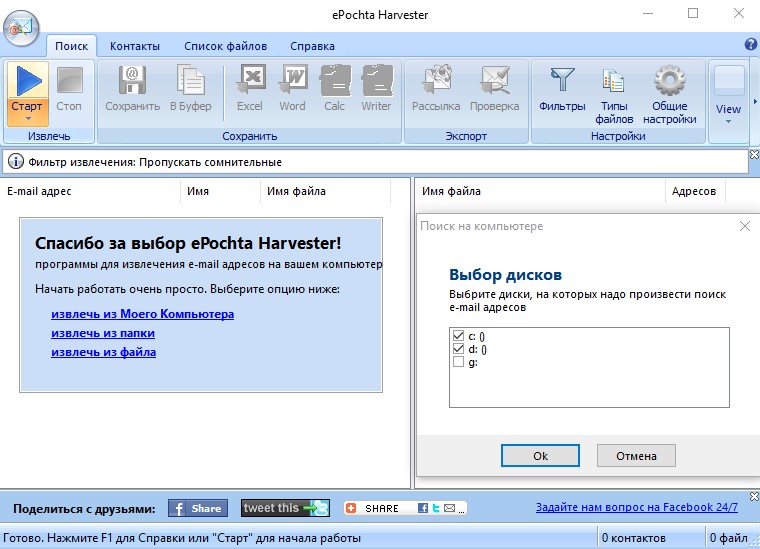This screenshot has width=760, height=549.
Task: Open Фильтры funnel icon
Action: coord(562,80)
